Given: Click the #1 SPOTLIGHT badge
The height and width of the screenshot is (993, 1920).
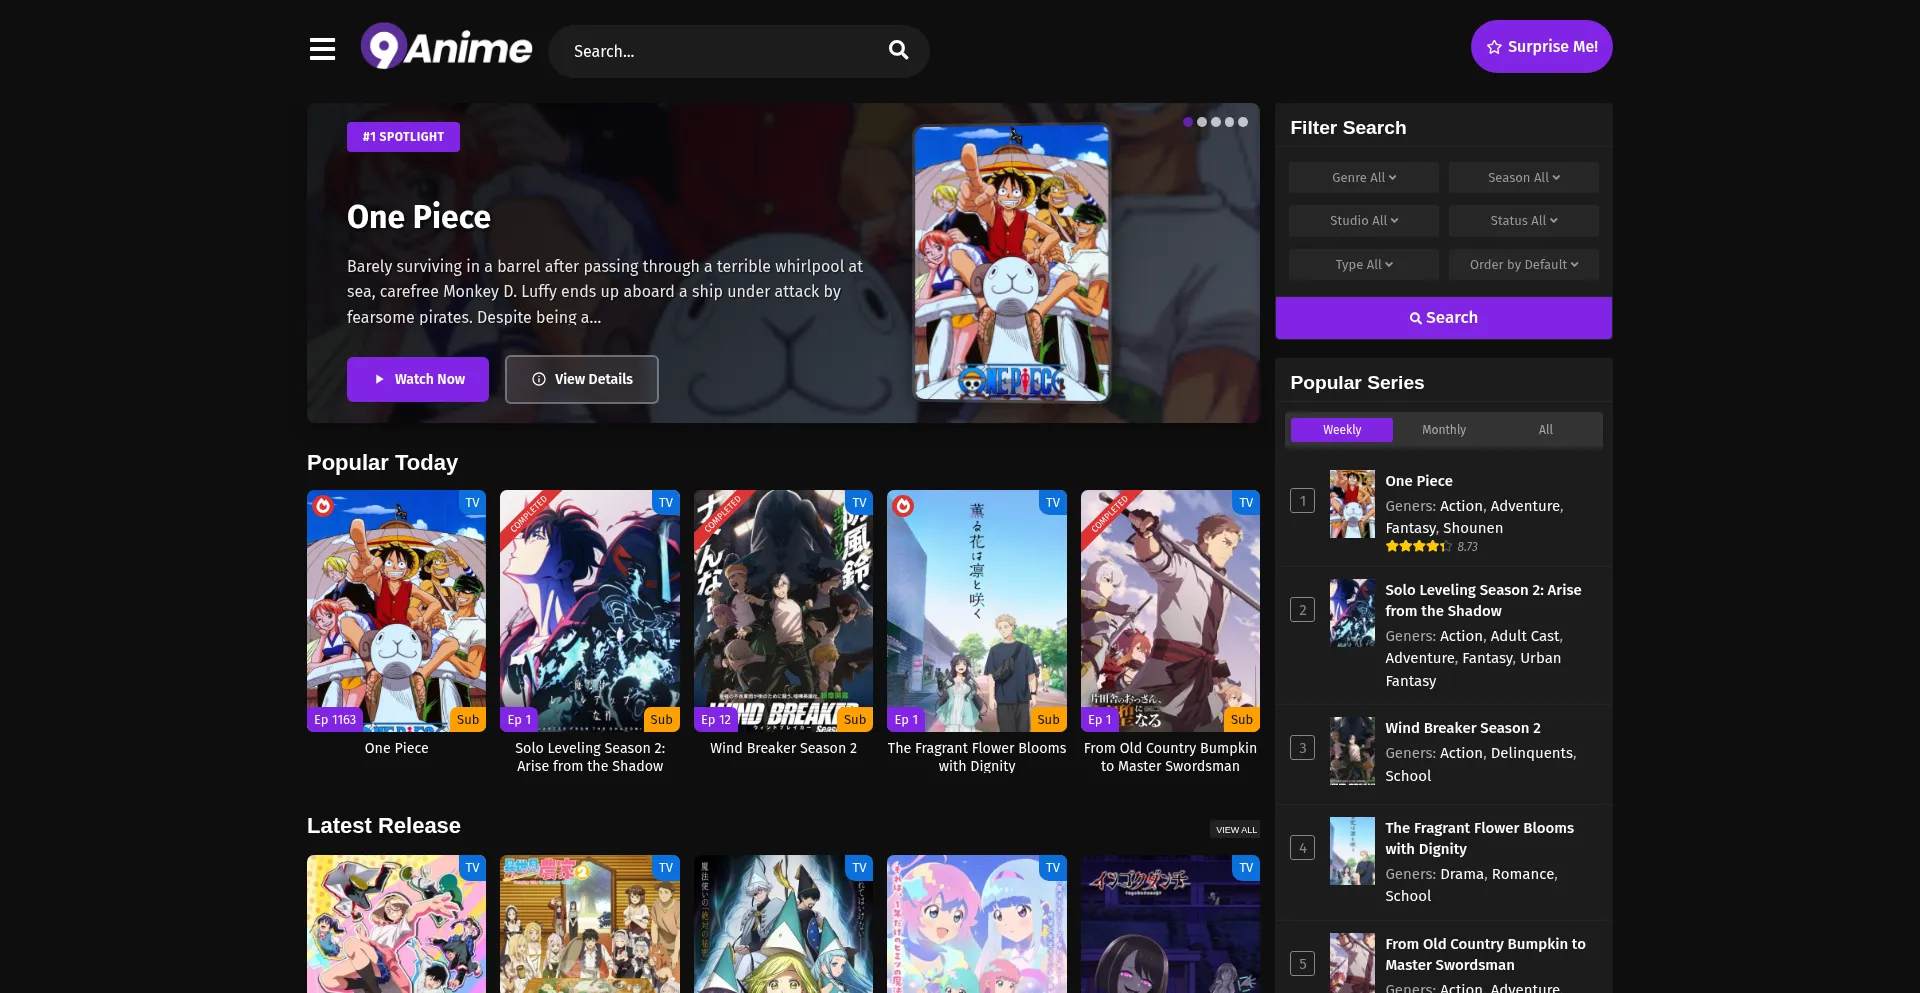Looking at the screenshot, I should coord(403,137).
